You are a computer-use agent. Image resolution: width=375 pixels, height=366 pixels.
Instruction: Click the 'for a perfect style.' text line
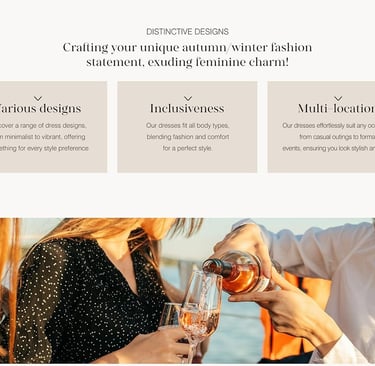(x=187, y=148)
